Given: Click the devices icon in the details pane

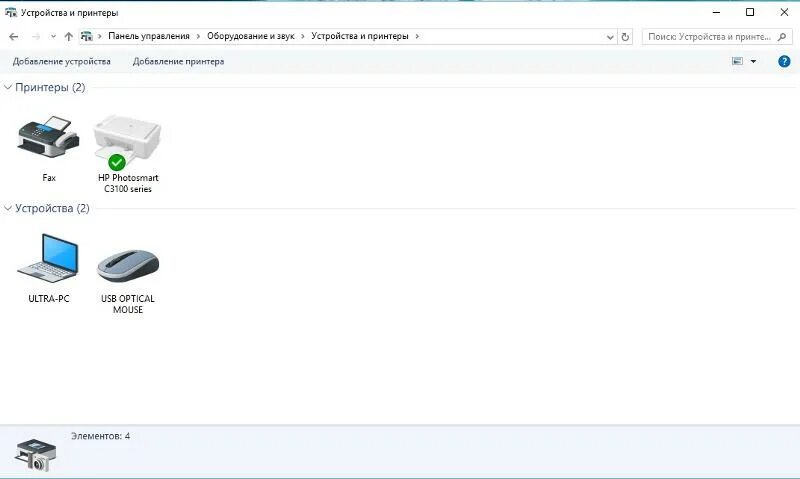Looking at the screenshot, I should point(35,455).
